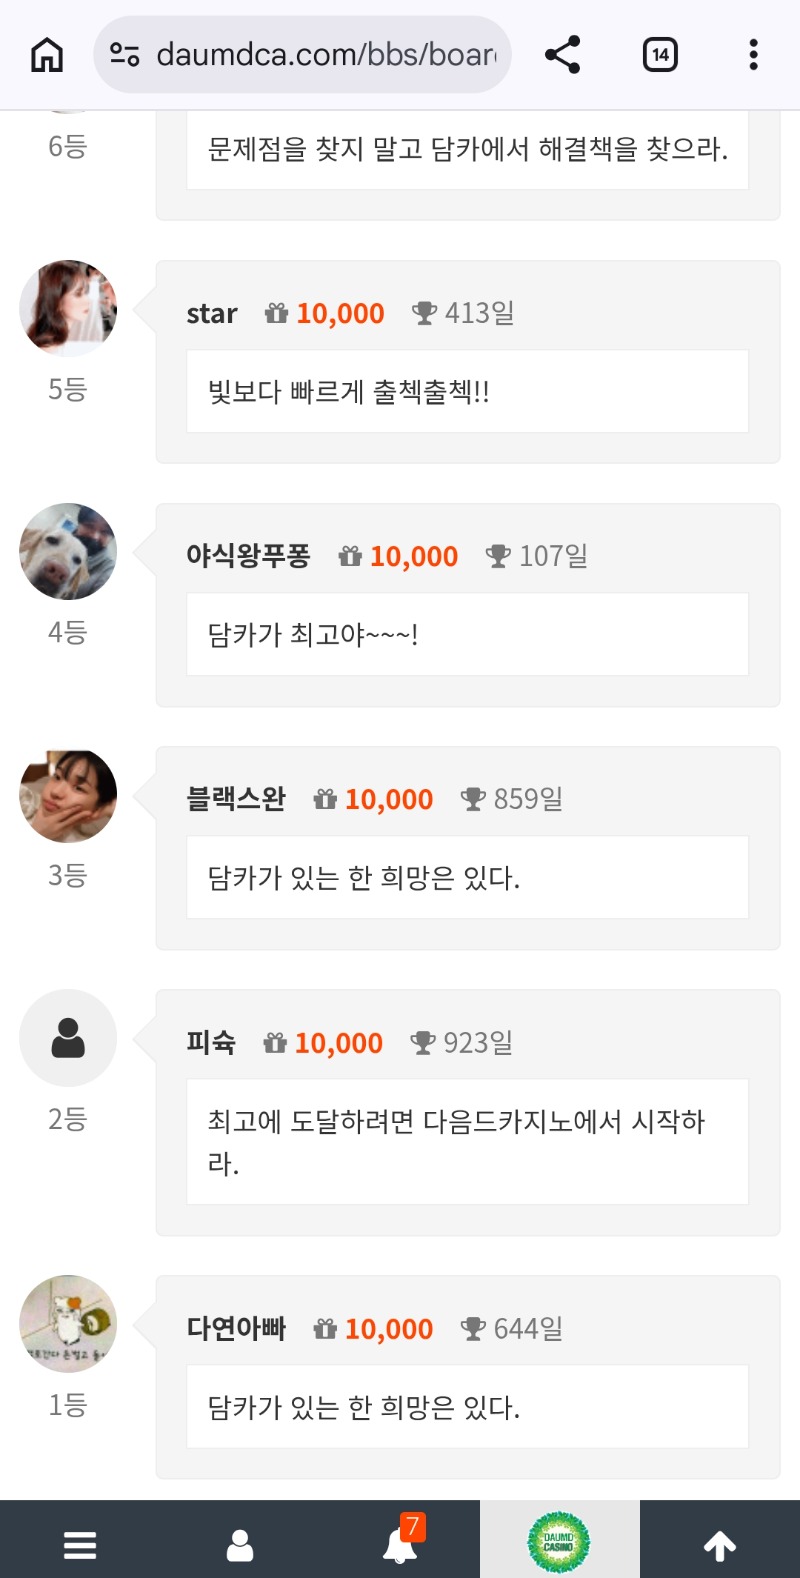Tap the username '다연아빠'
The height and width of the screenshot is (1578, 800).
[x=236, y=1329]
